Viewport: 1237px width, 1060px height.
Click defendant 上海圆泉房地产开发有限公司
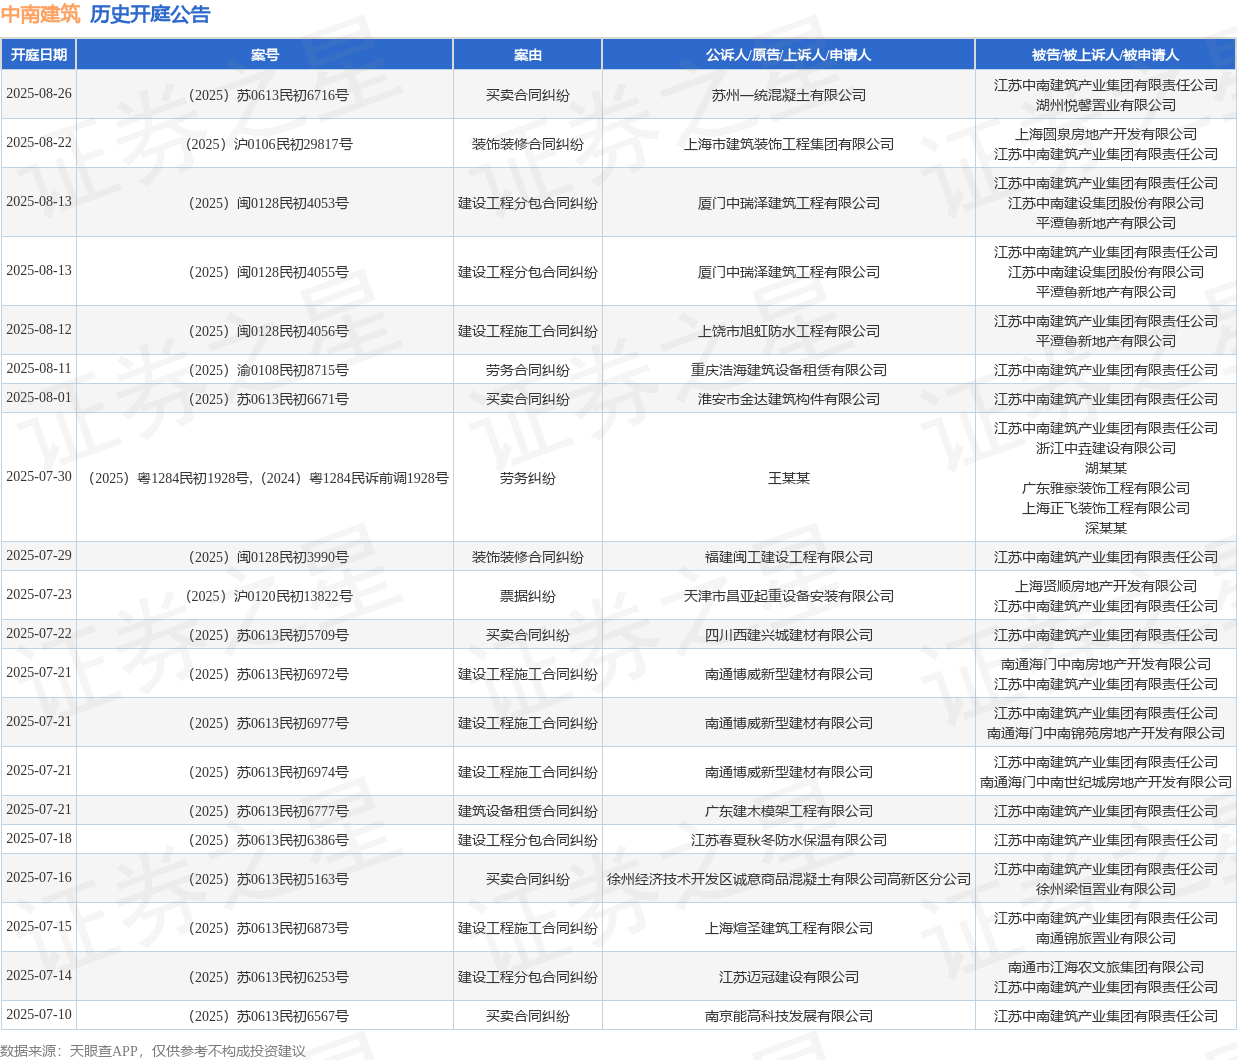pos(1106,134)
